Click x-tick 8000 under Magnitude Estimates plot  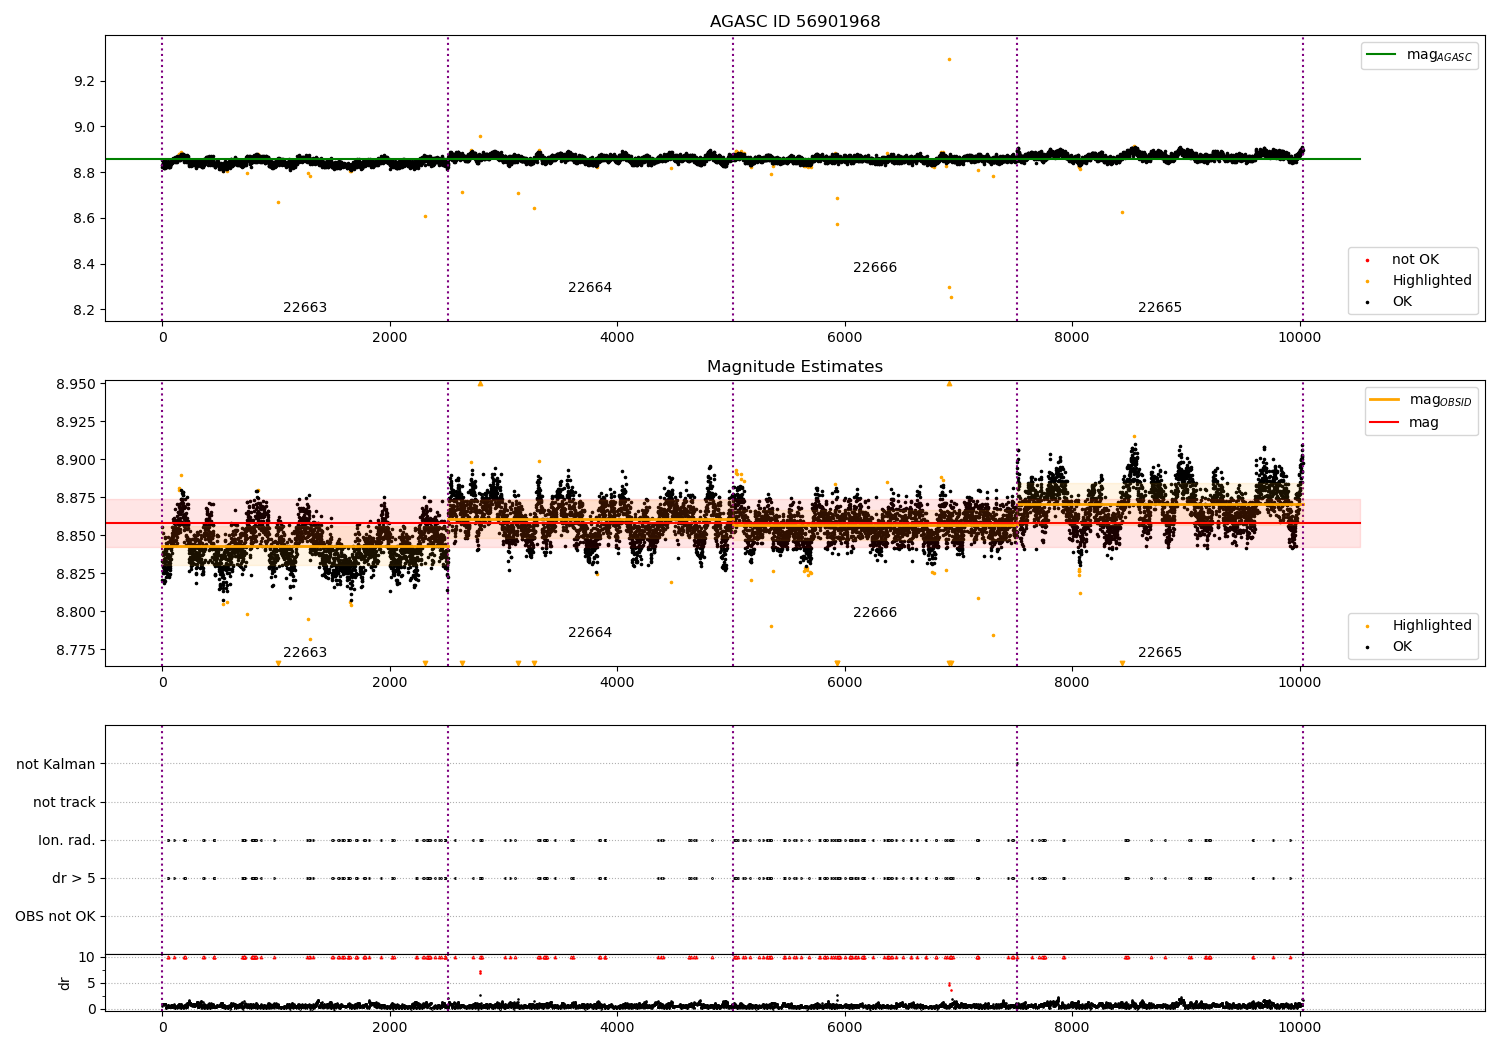coord(1072,683)
